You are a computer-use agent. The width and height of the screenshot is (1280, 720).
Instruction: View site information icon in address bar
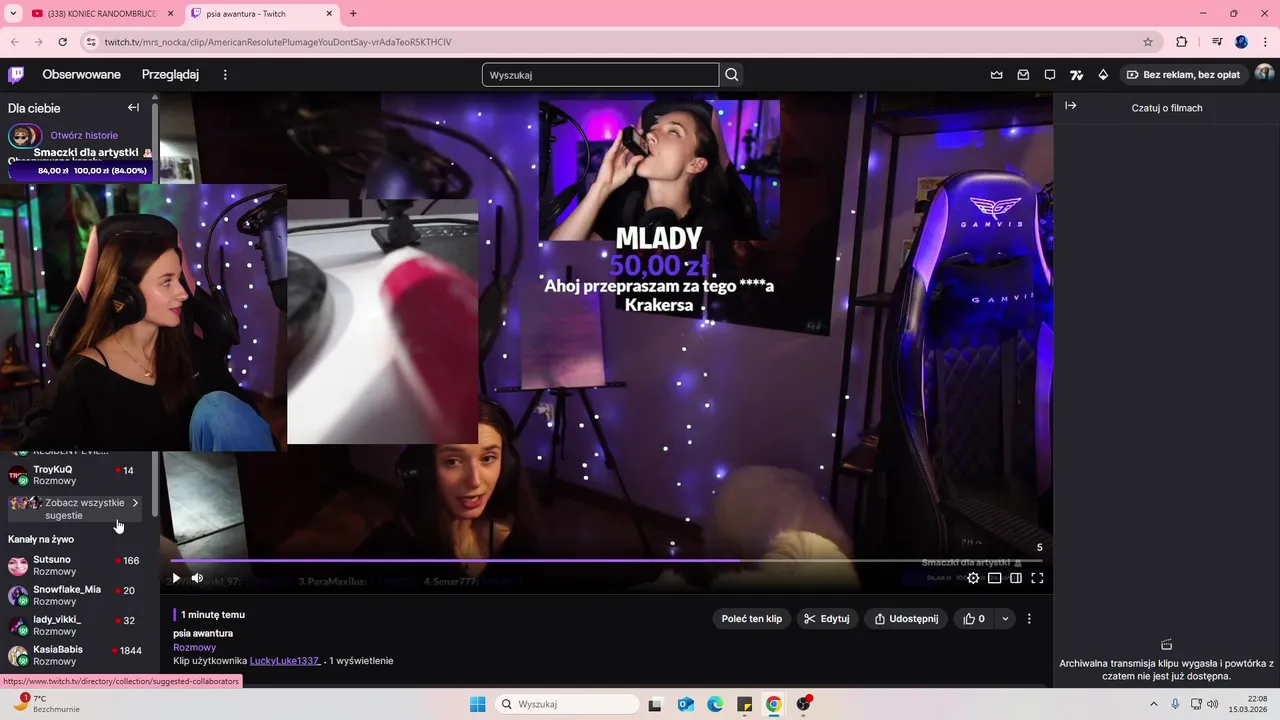click(91, 42)
